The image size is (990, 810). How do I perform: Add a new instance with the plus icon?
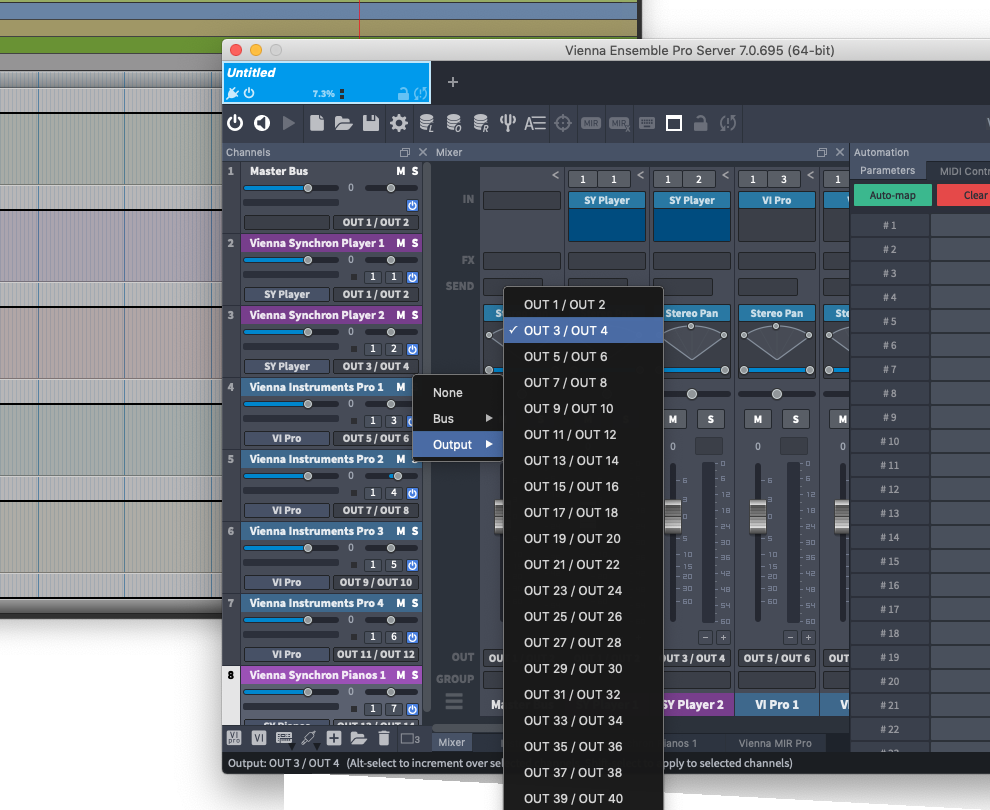coord(453,82)
